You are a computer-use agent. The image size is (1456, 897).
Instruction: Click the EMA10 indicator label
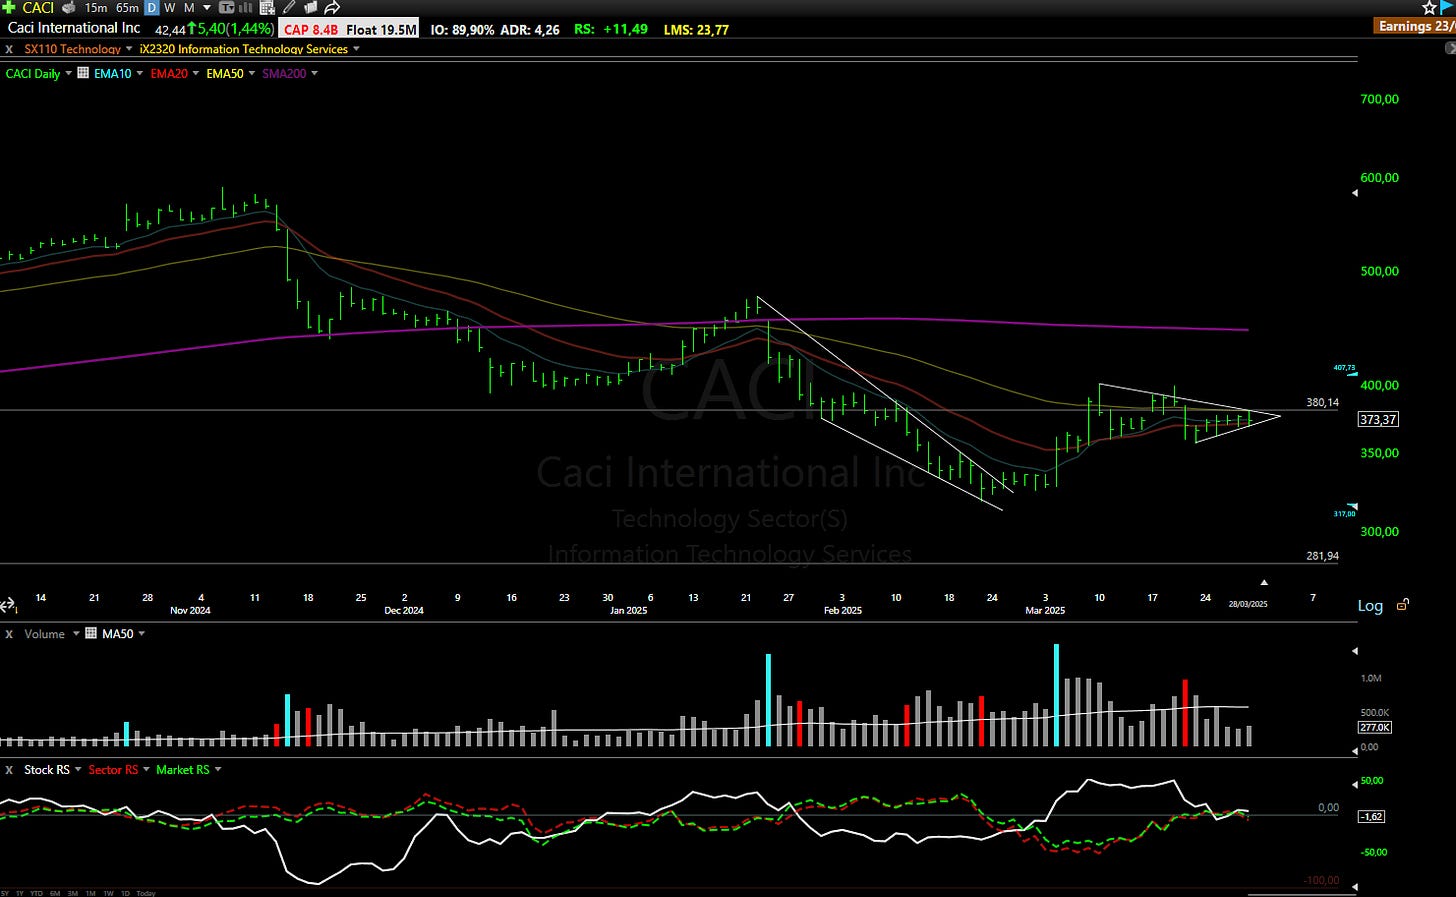(x=113, y=73)
